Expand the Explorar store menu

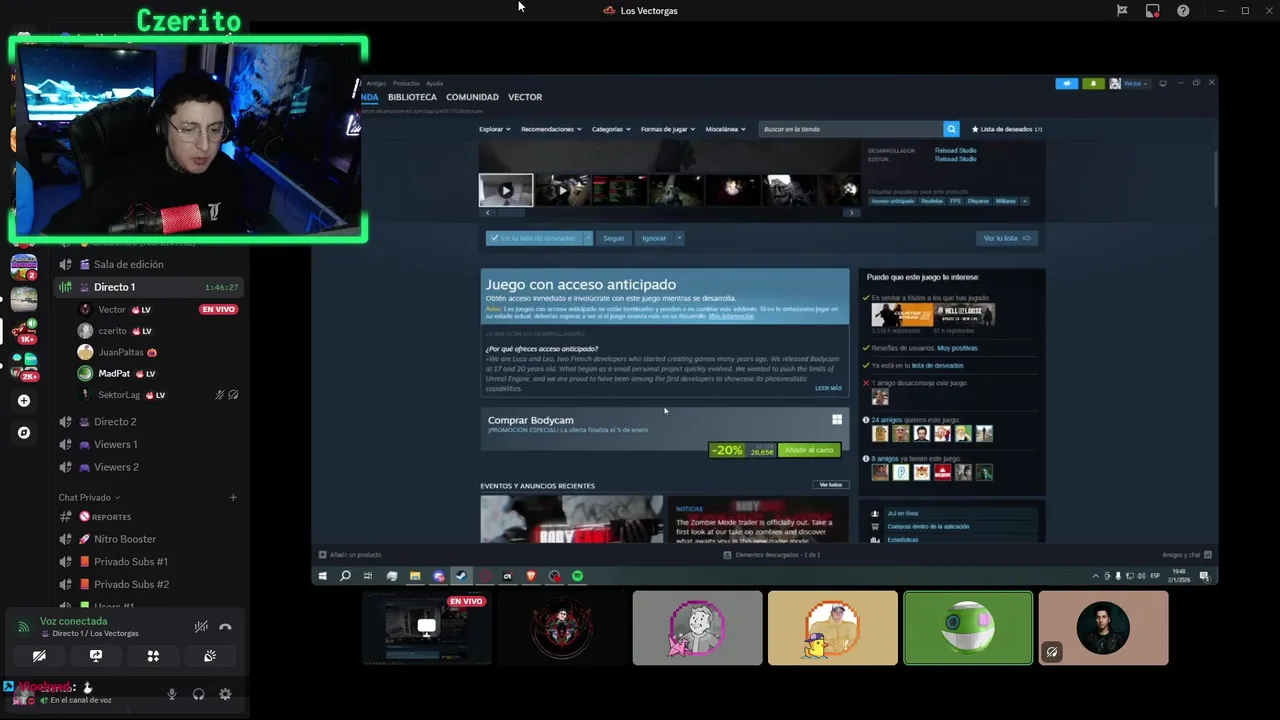click(x=495, y=129)
